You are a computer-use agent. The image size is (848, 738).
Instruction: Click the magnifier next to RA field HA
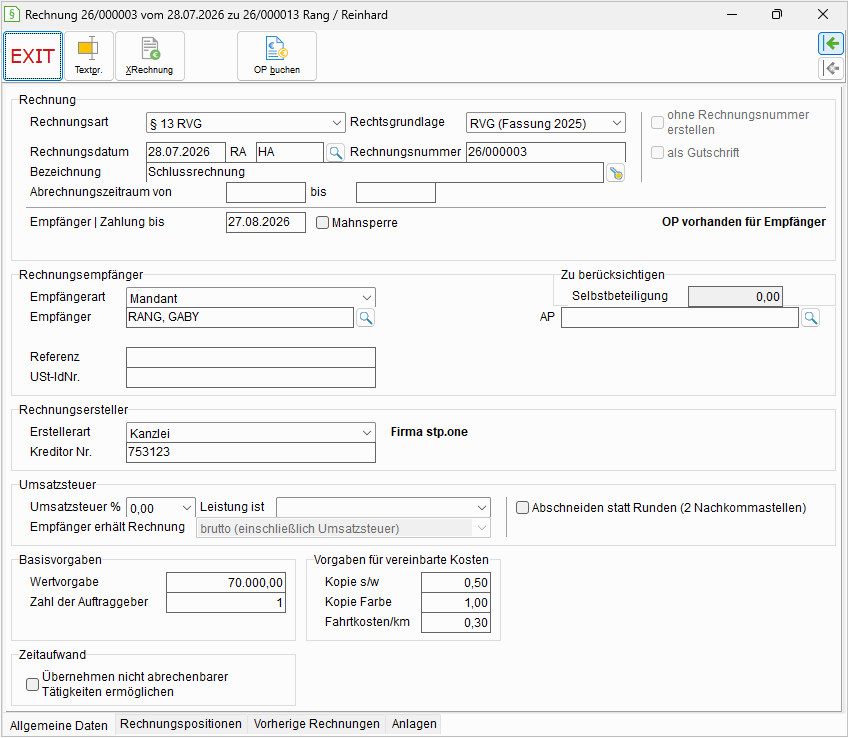click(x=336, y=152)
